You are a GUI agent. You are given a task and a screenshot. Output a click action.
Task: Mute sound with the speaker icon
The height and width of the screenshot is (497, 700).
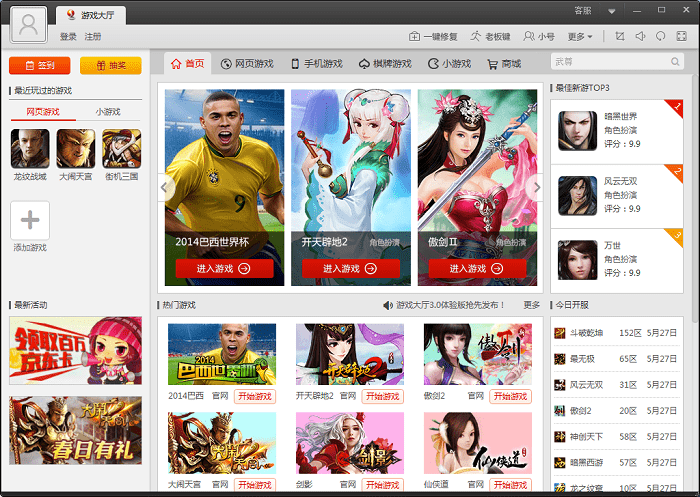pyautogui.click(x=640, y=36)
